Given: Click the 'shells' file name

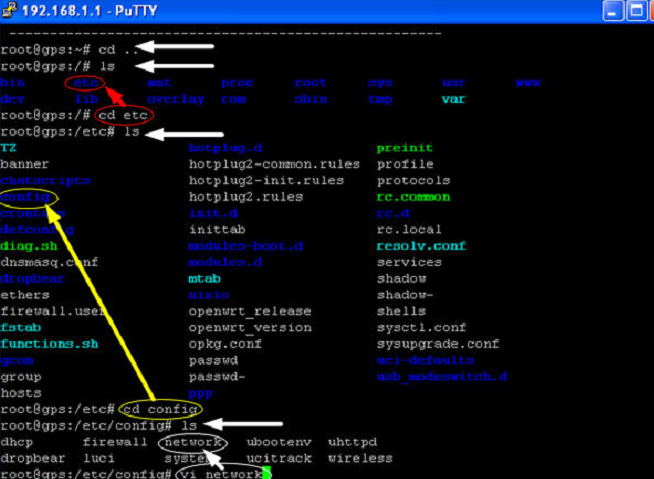Looking at the screenshot, I should point(401,311).
